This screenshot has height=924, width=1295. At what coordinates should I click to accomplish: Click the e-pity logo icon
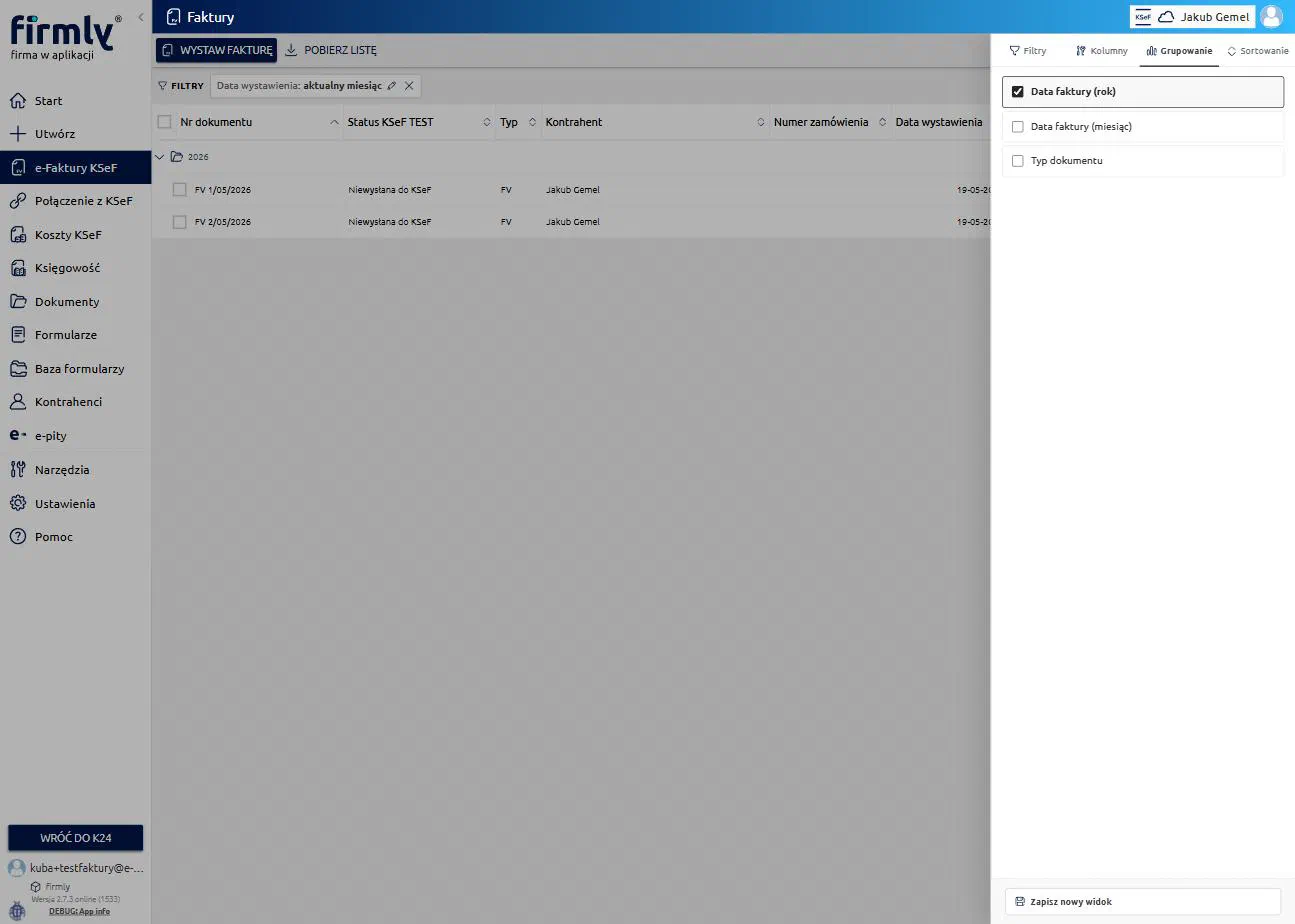[17, 436]
